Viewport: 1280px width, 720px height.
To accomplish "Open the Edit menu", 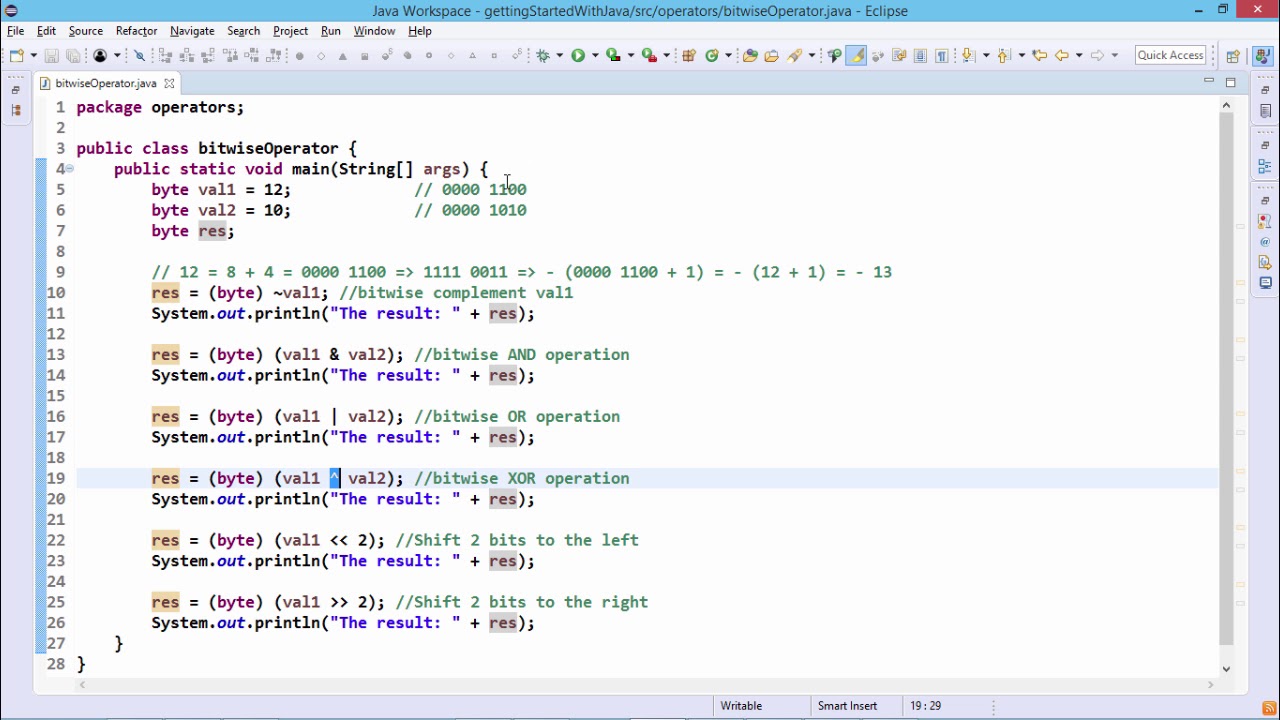I will point(46,31).
